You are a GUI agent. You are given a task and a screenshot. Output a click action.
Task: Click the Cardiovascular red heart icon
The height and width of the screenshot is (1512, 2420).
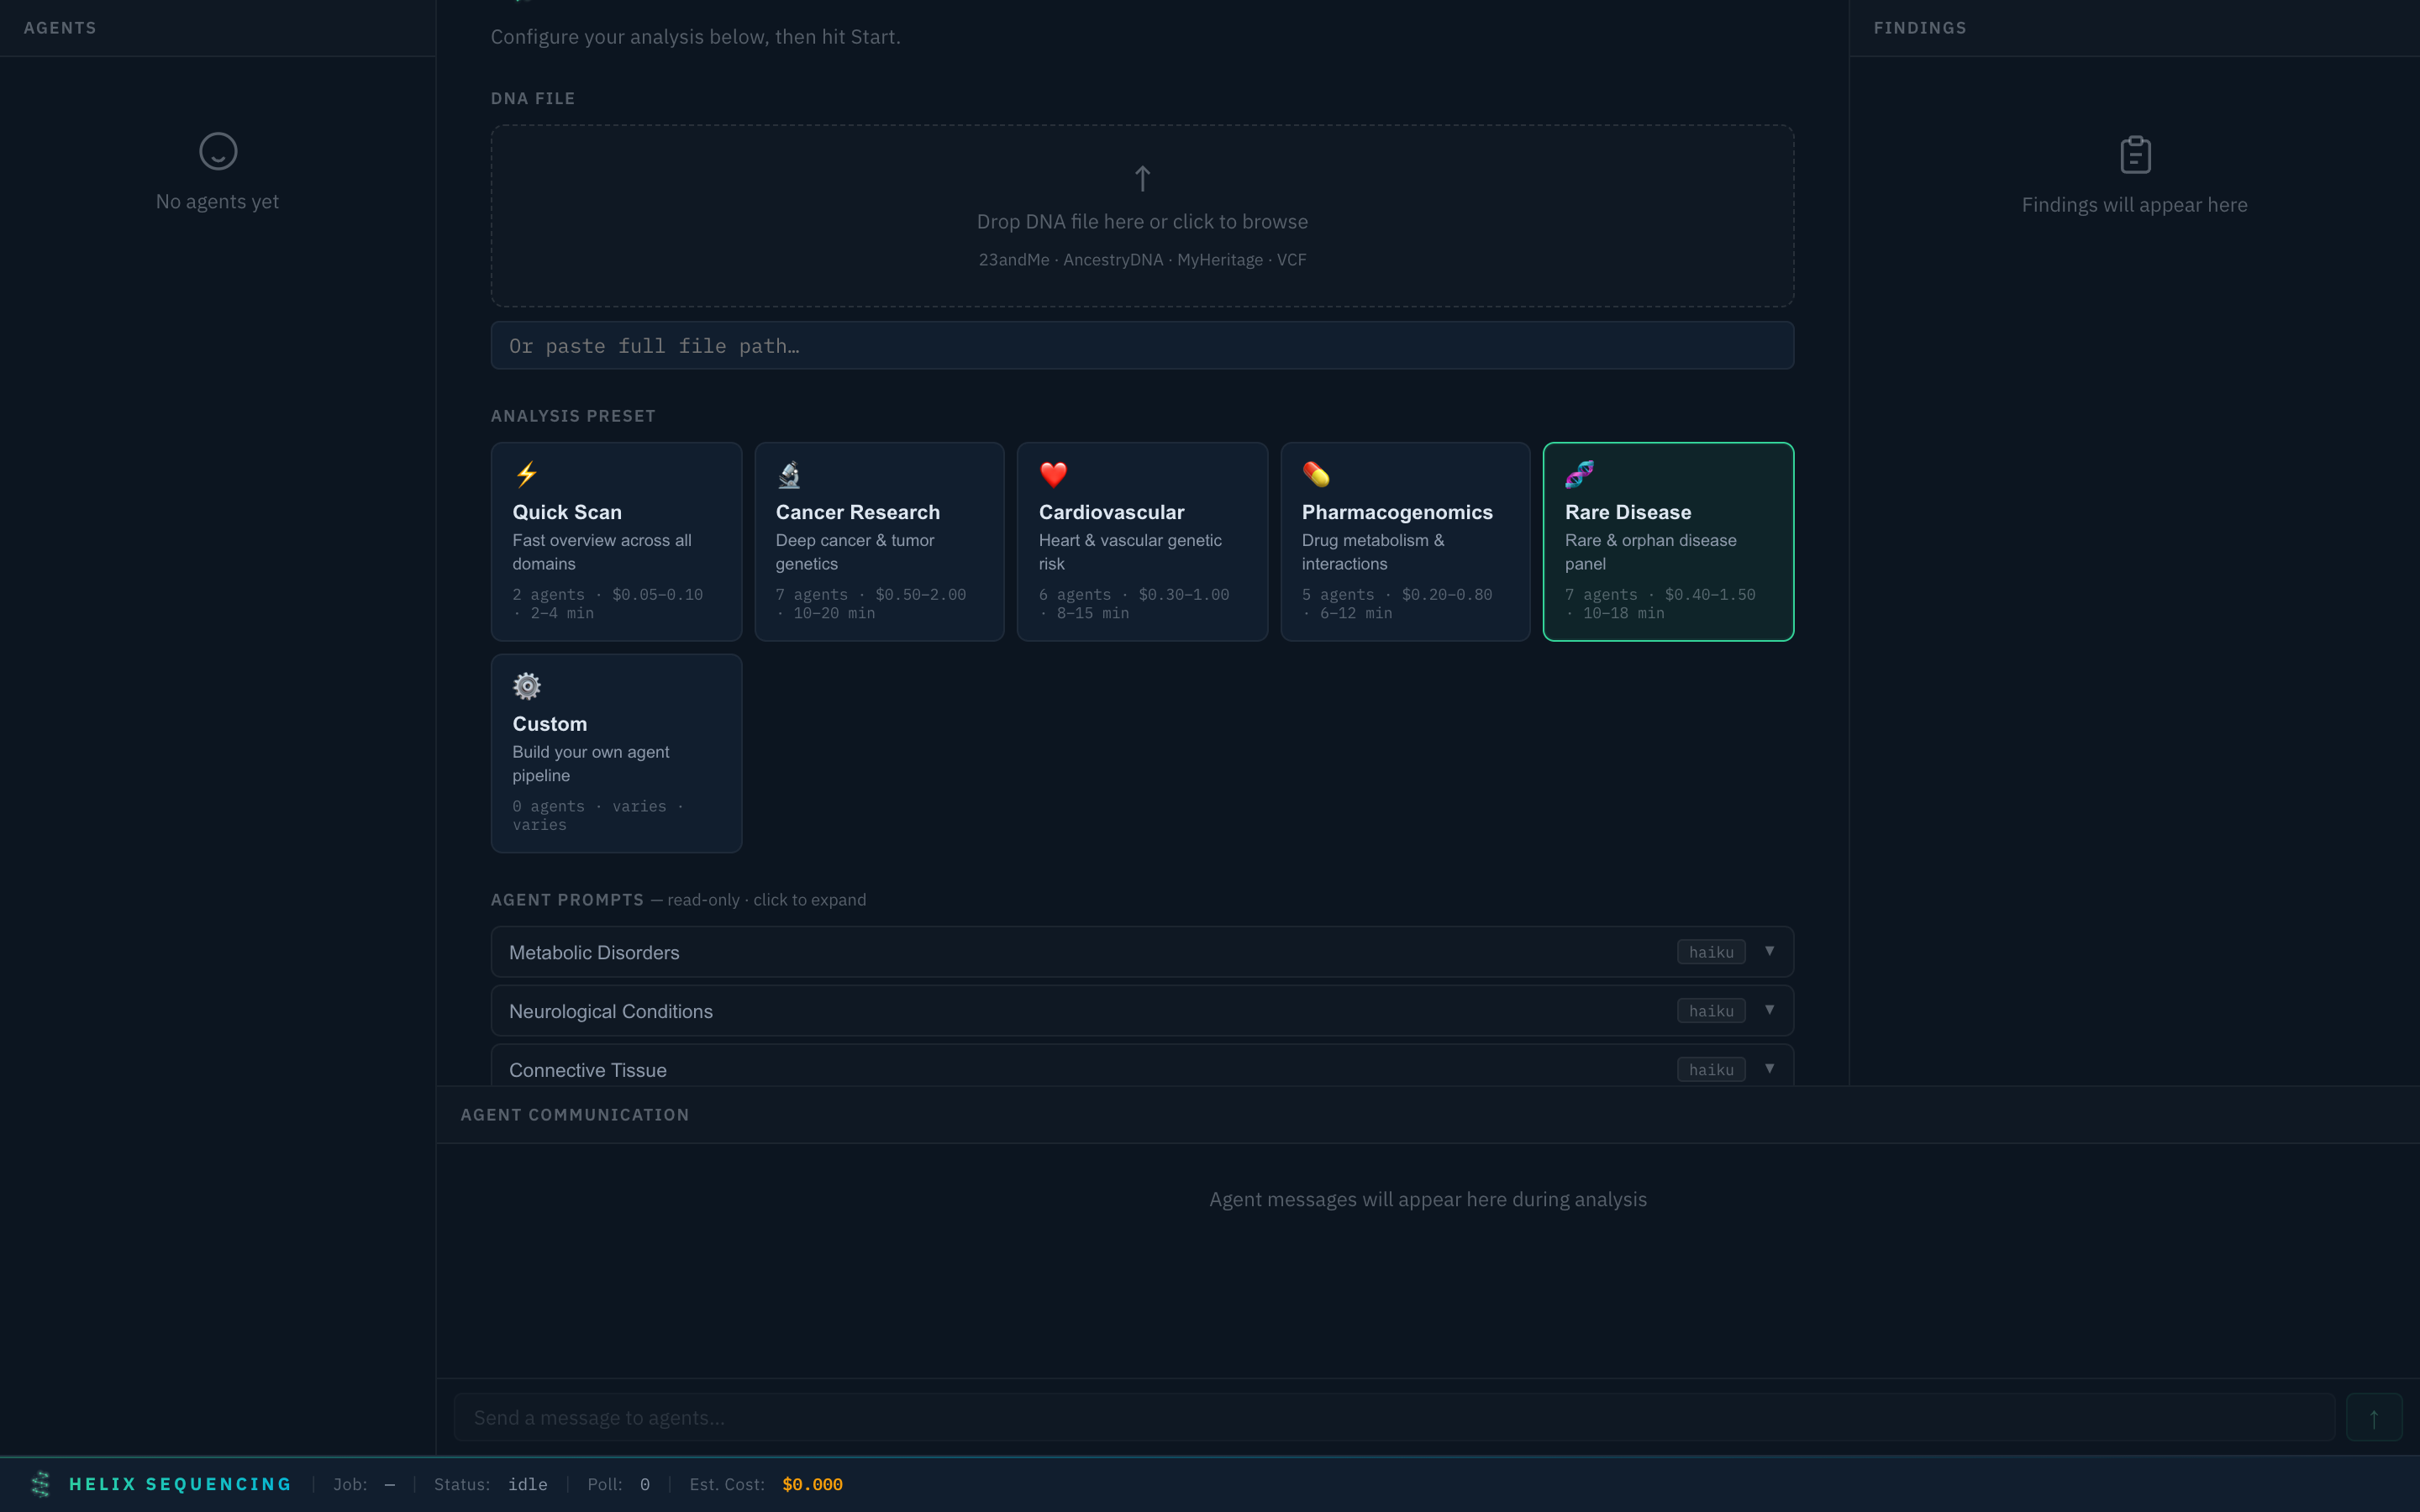coord(1053,474)
